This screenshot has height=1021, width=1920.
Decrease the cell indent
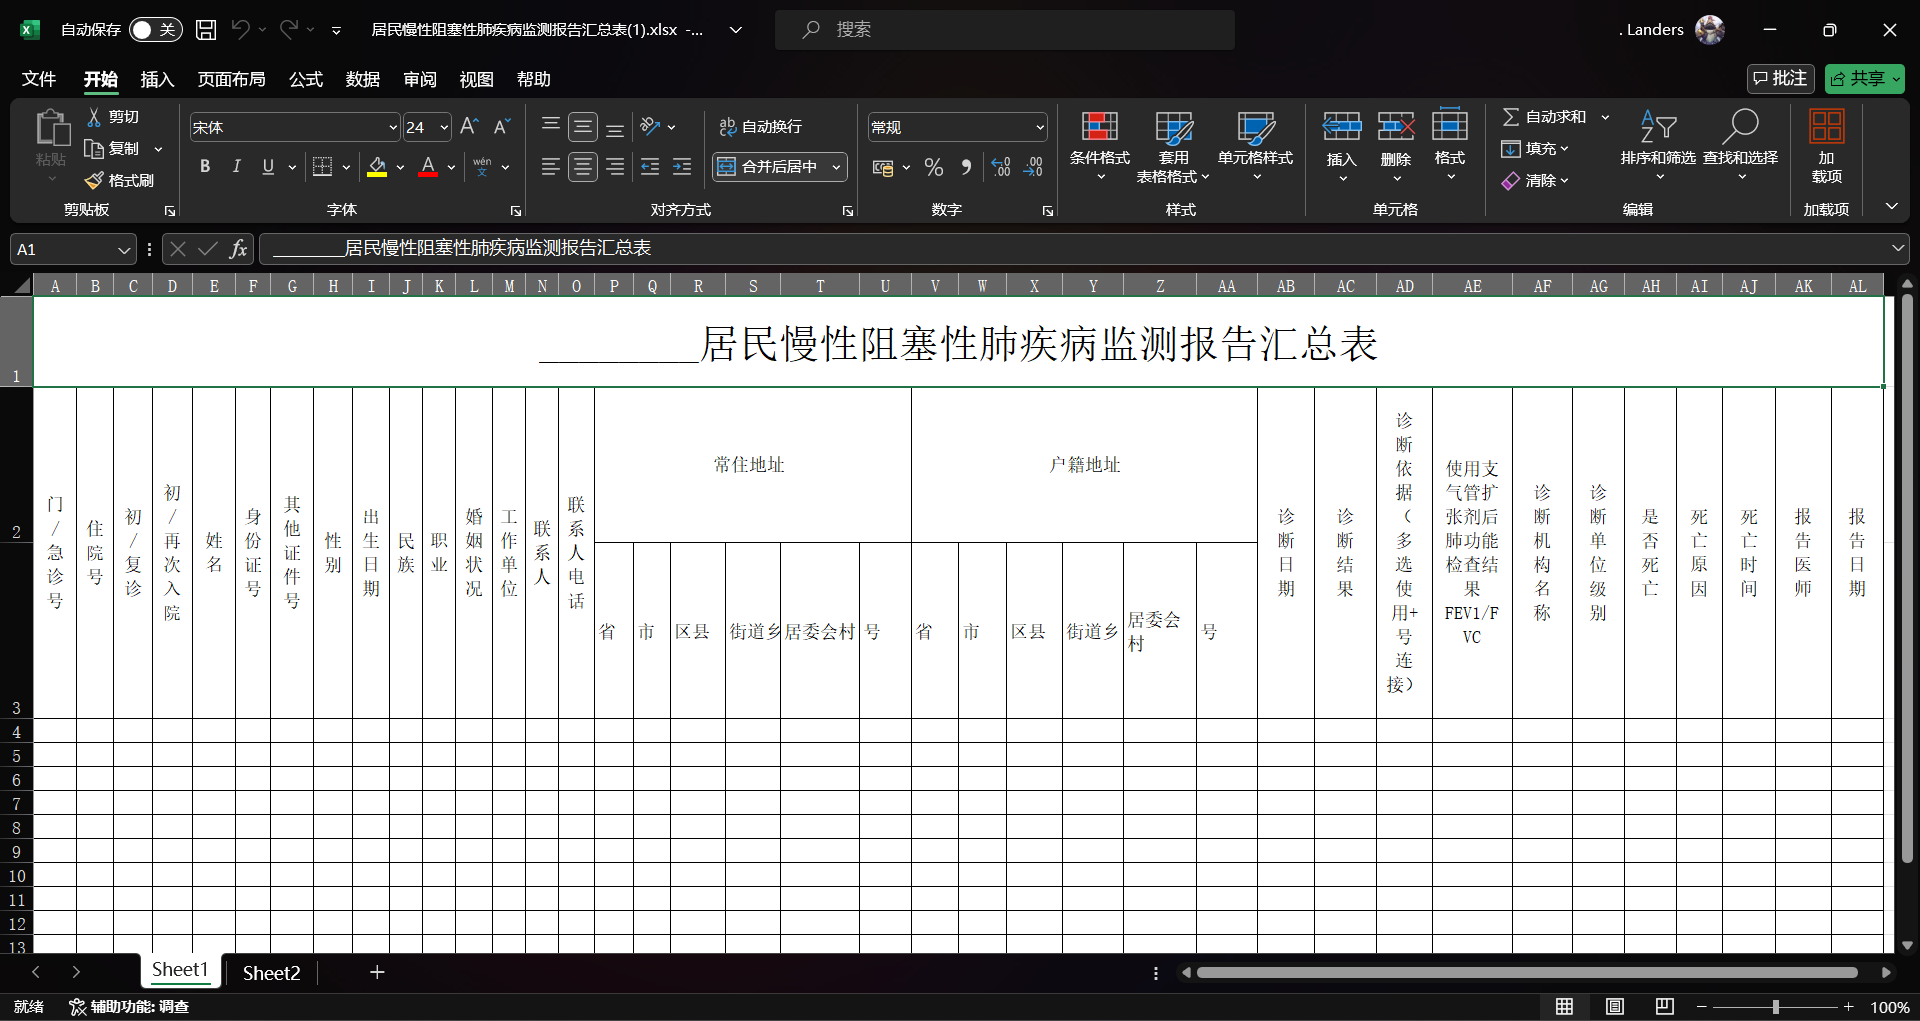[650, 167]
